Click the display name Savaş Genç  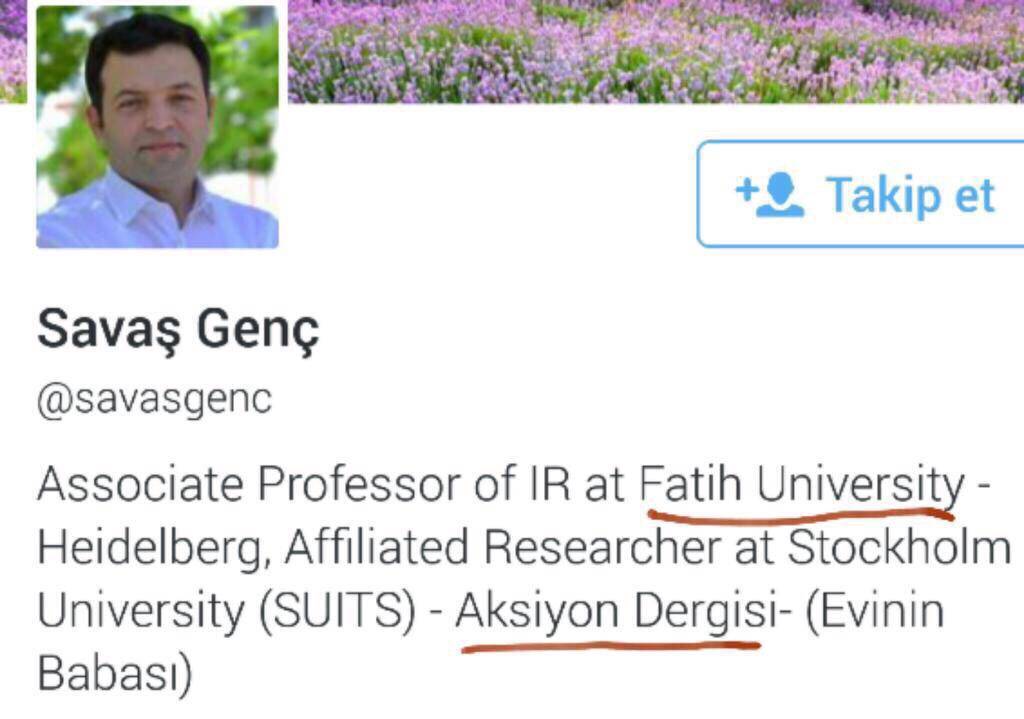click(x=179, y=330)
